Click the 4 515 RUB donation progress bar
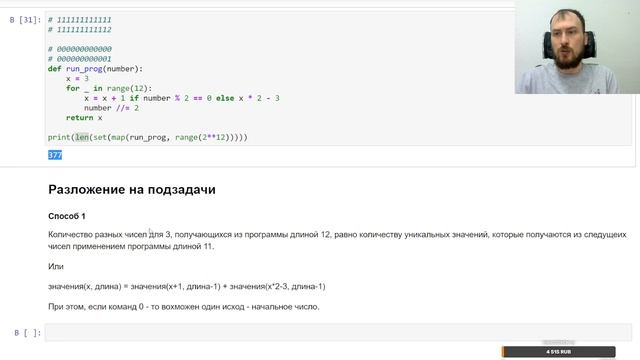640x360 pixels. coord(558,351)
